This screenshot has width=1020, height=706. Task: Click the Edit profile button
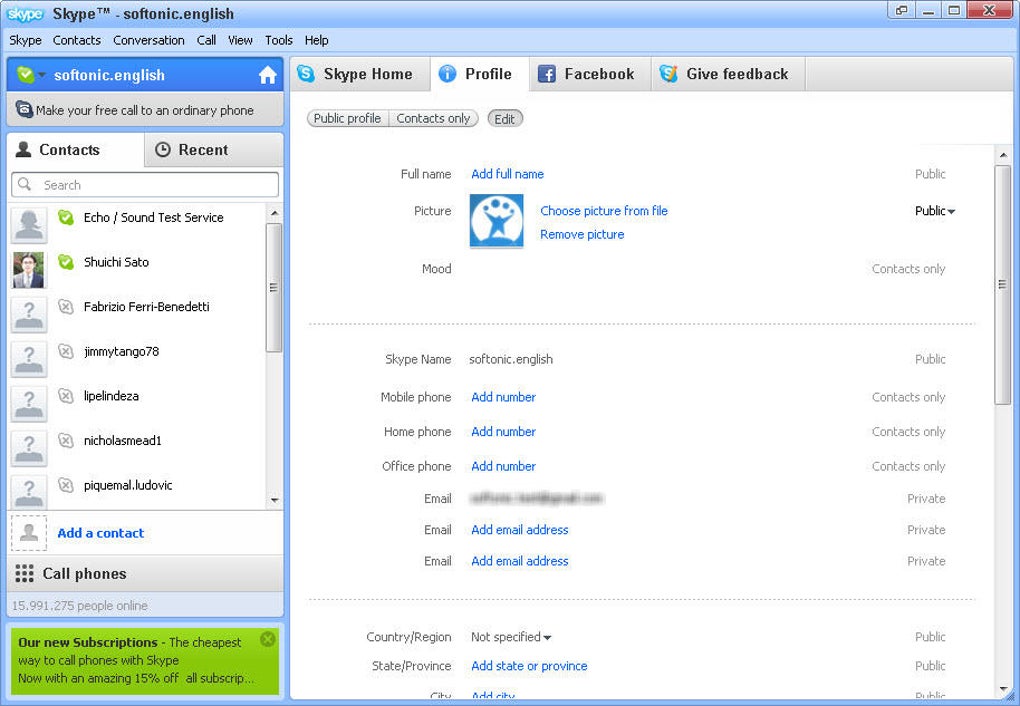tap(505, 118)
